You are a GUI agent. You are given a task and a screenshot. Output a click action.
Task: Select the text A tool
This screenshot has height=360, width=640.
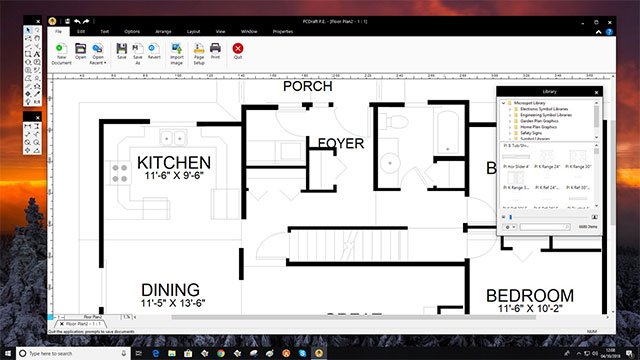tap(37, 53)
